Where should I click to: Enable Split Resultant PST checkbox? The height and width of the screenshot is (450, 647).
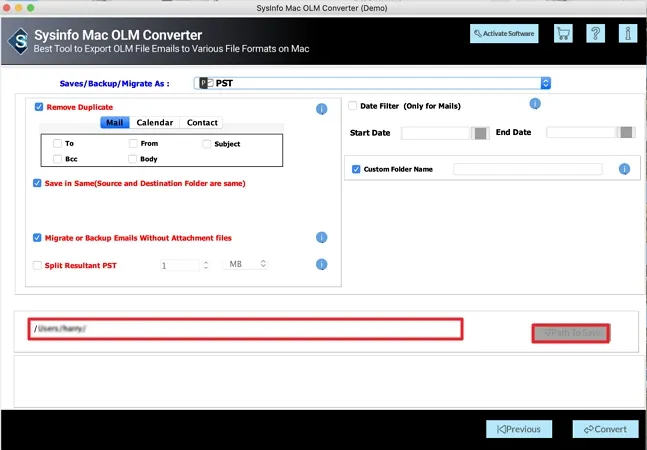click(x=37, y=265)
